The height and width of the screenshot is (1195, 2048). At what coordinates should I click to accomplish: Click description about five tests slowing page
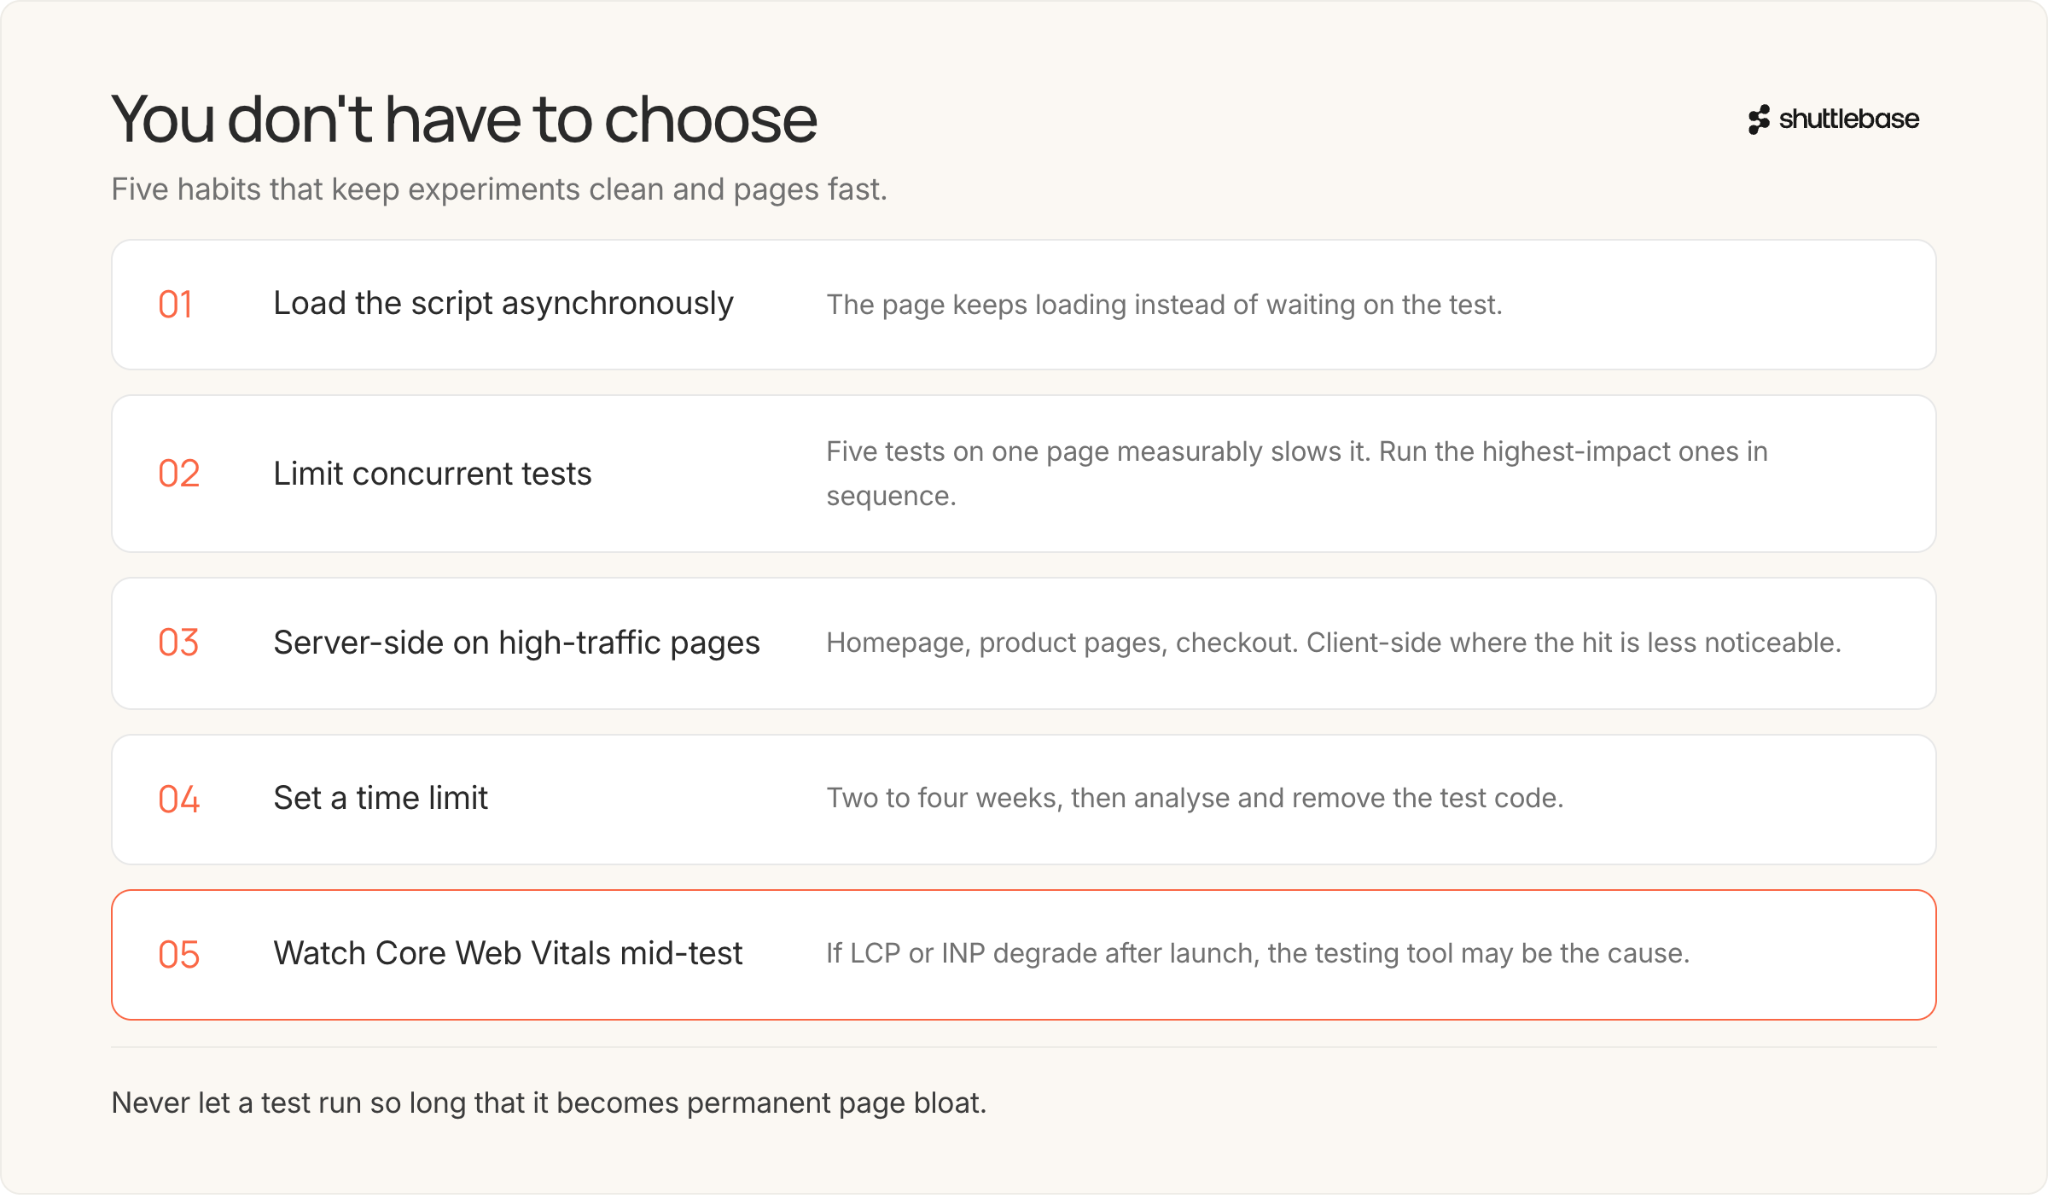point(1297,474)
